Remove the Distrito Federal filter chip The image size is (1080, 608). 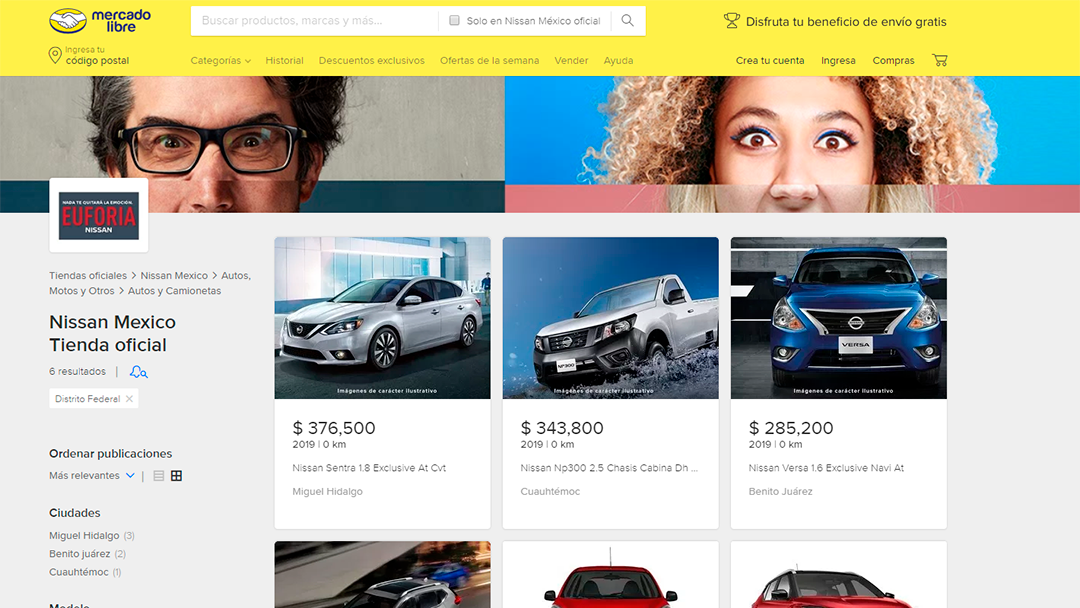[x=128, y=397]
